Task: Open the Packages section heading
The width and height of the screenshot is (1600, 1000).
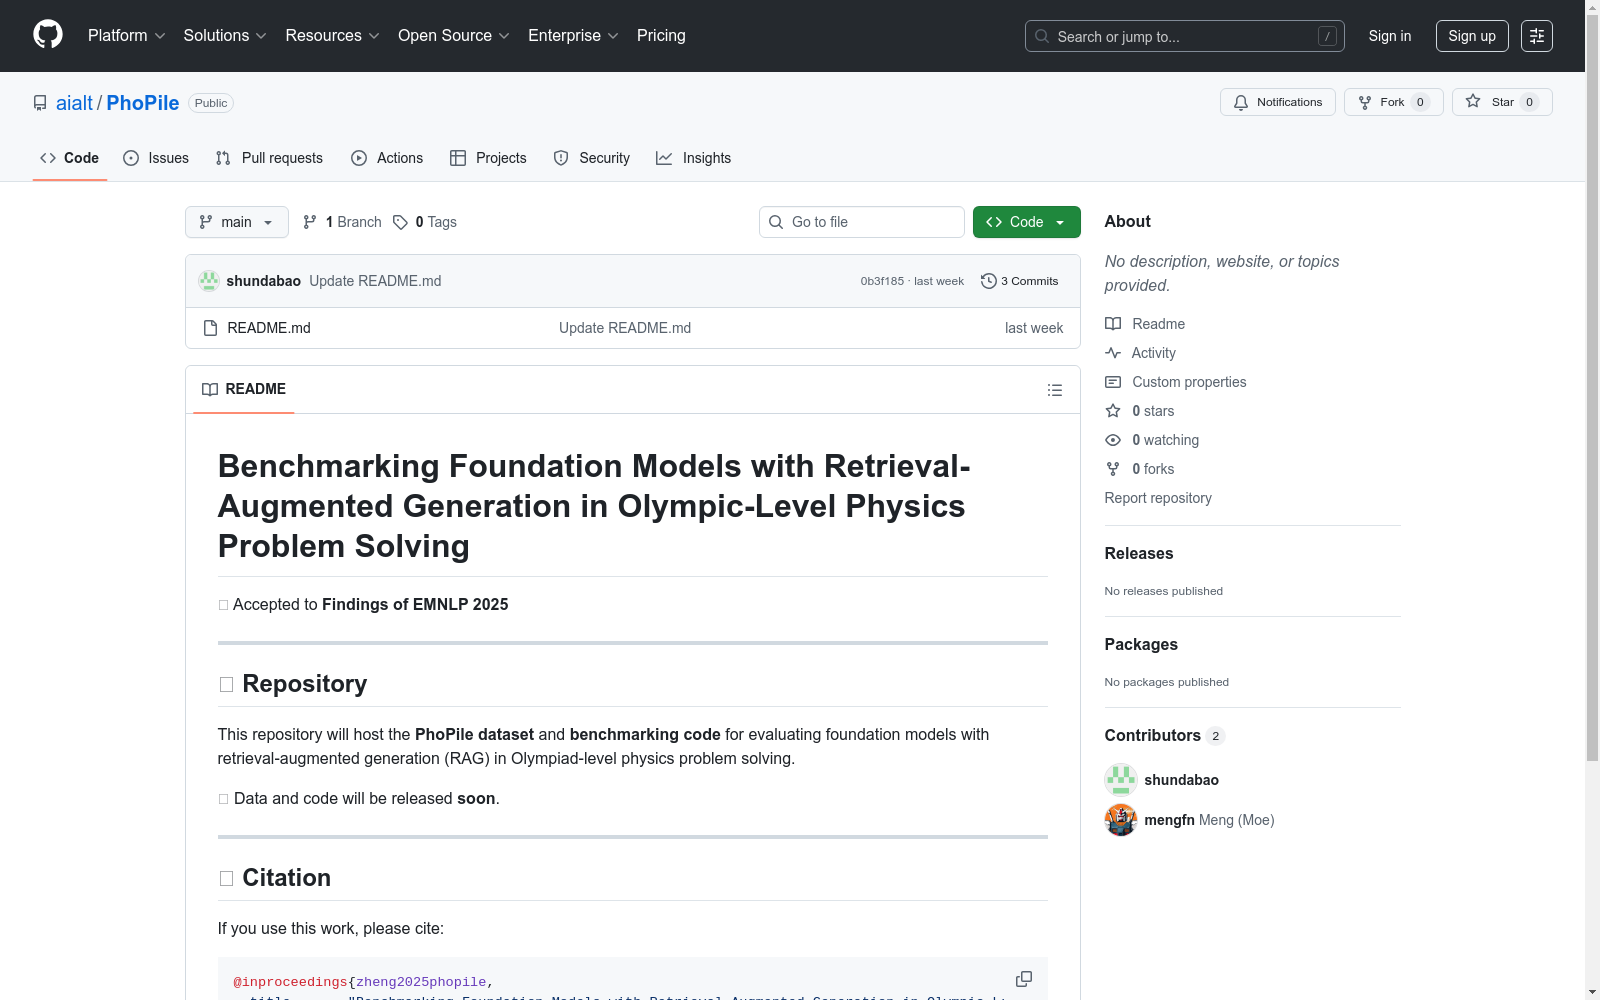Action: [1141, 644]
